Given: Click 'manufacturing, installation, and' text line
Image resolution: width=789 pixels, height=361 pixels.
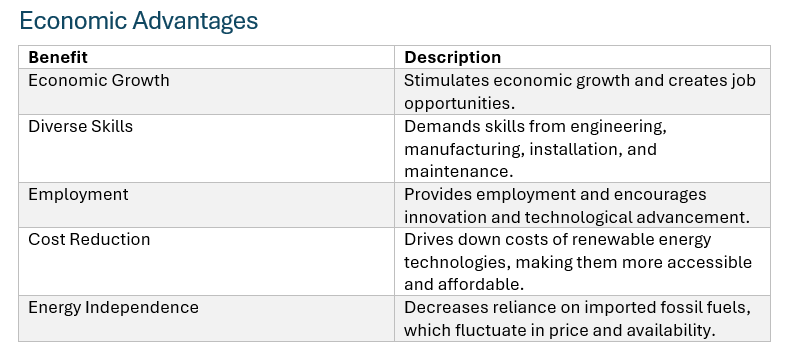Looking at the screenshot, I should tap(530, 150).
